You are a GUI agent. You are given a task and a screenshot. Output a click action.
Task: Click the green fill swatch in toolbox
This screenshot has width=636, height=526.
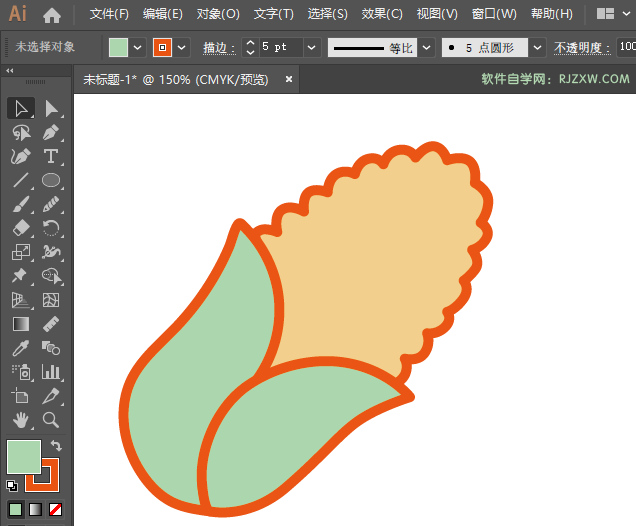click(x=23, y=457)
